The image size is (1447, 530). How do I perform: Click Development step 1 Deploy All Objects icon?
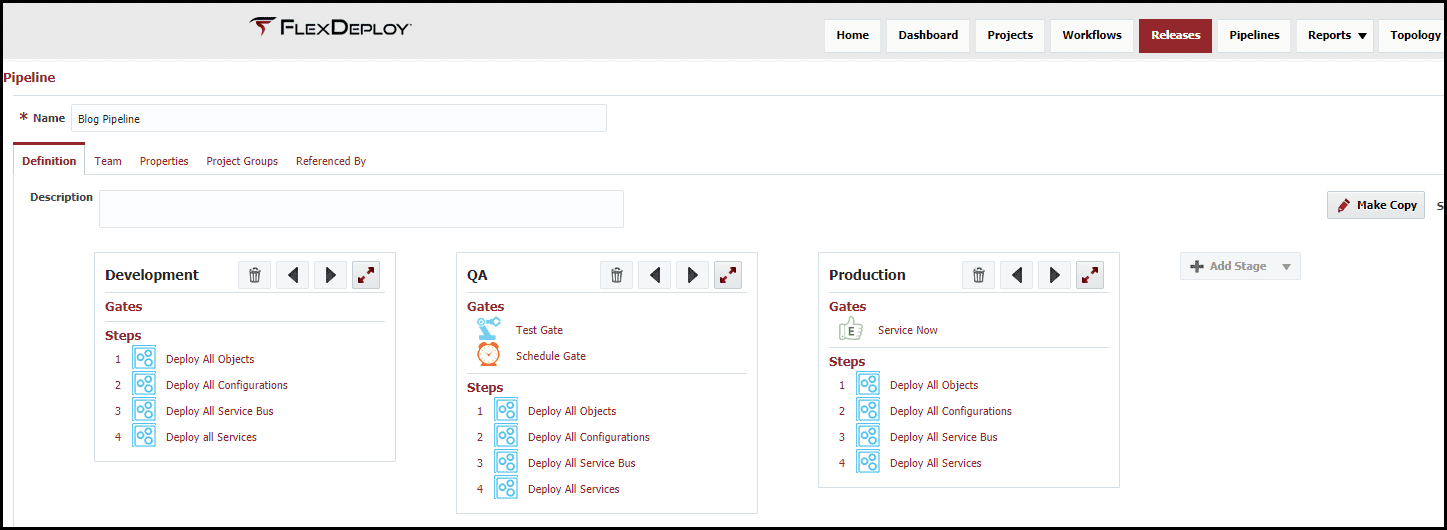pos(144,359)
